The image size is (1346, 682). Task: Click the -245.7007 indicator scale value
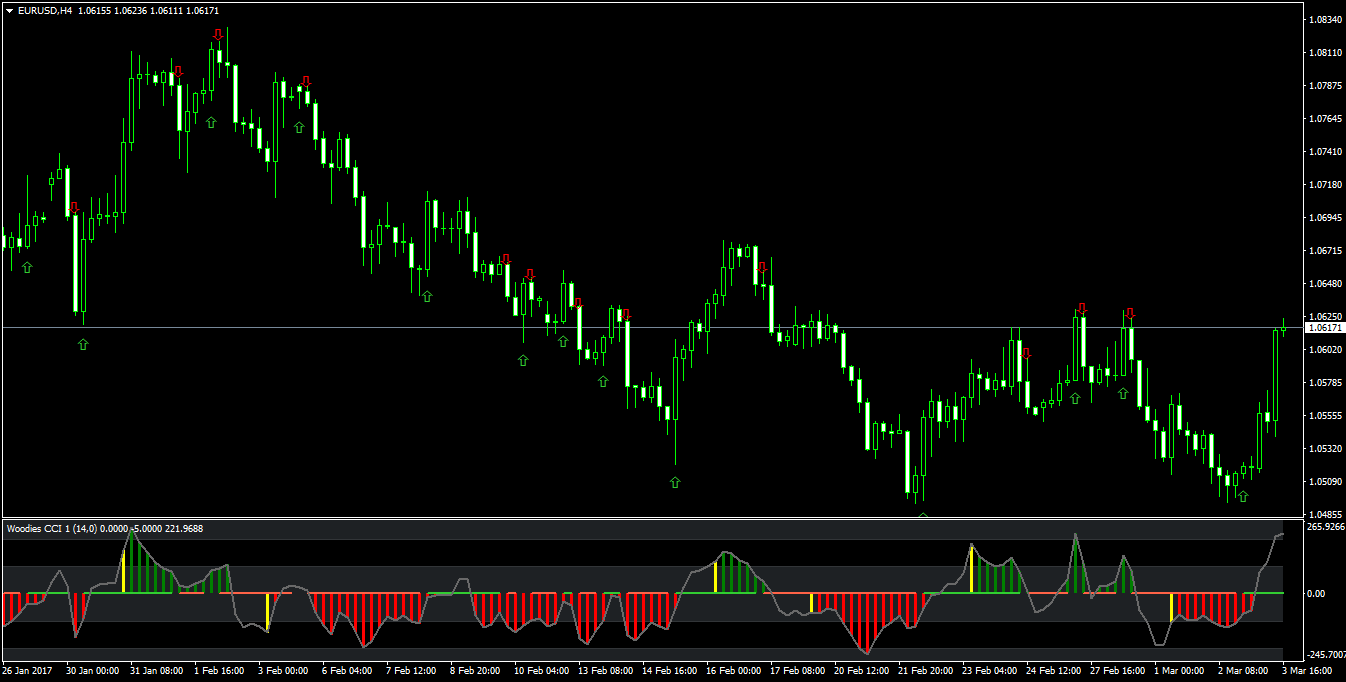[1326, 654]
